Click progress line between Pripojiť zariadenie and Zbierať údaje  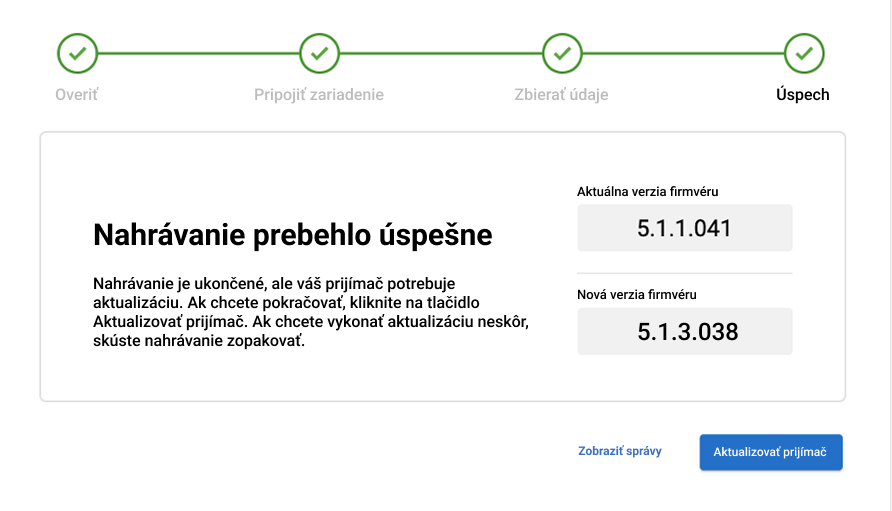[x=440, y=53]
